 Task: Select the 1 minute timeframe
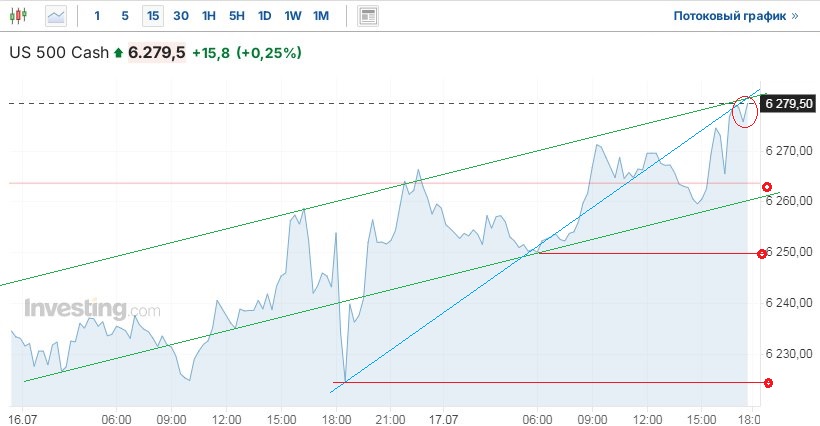click(97, 16)
